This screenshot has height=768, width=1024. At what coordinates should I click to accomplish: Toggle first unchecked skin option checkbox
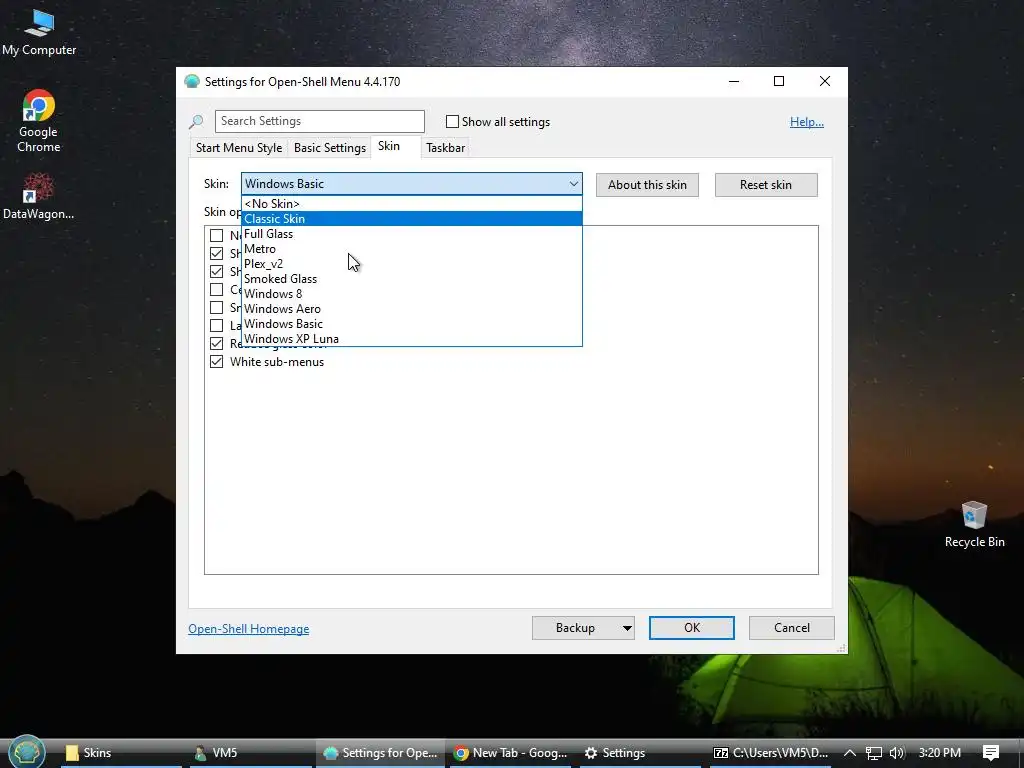click(x=216, y=236)
